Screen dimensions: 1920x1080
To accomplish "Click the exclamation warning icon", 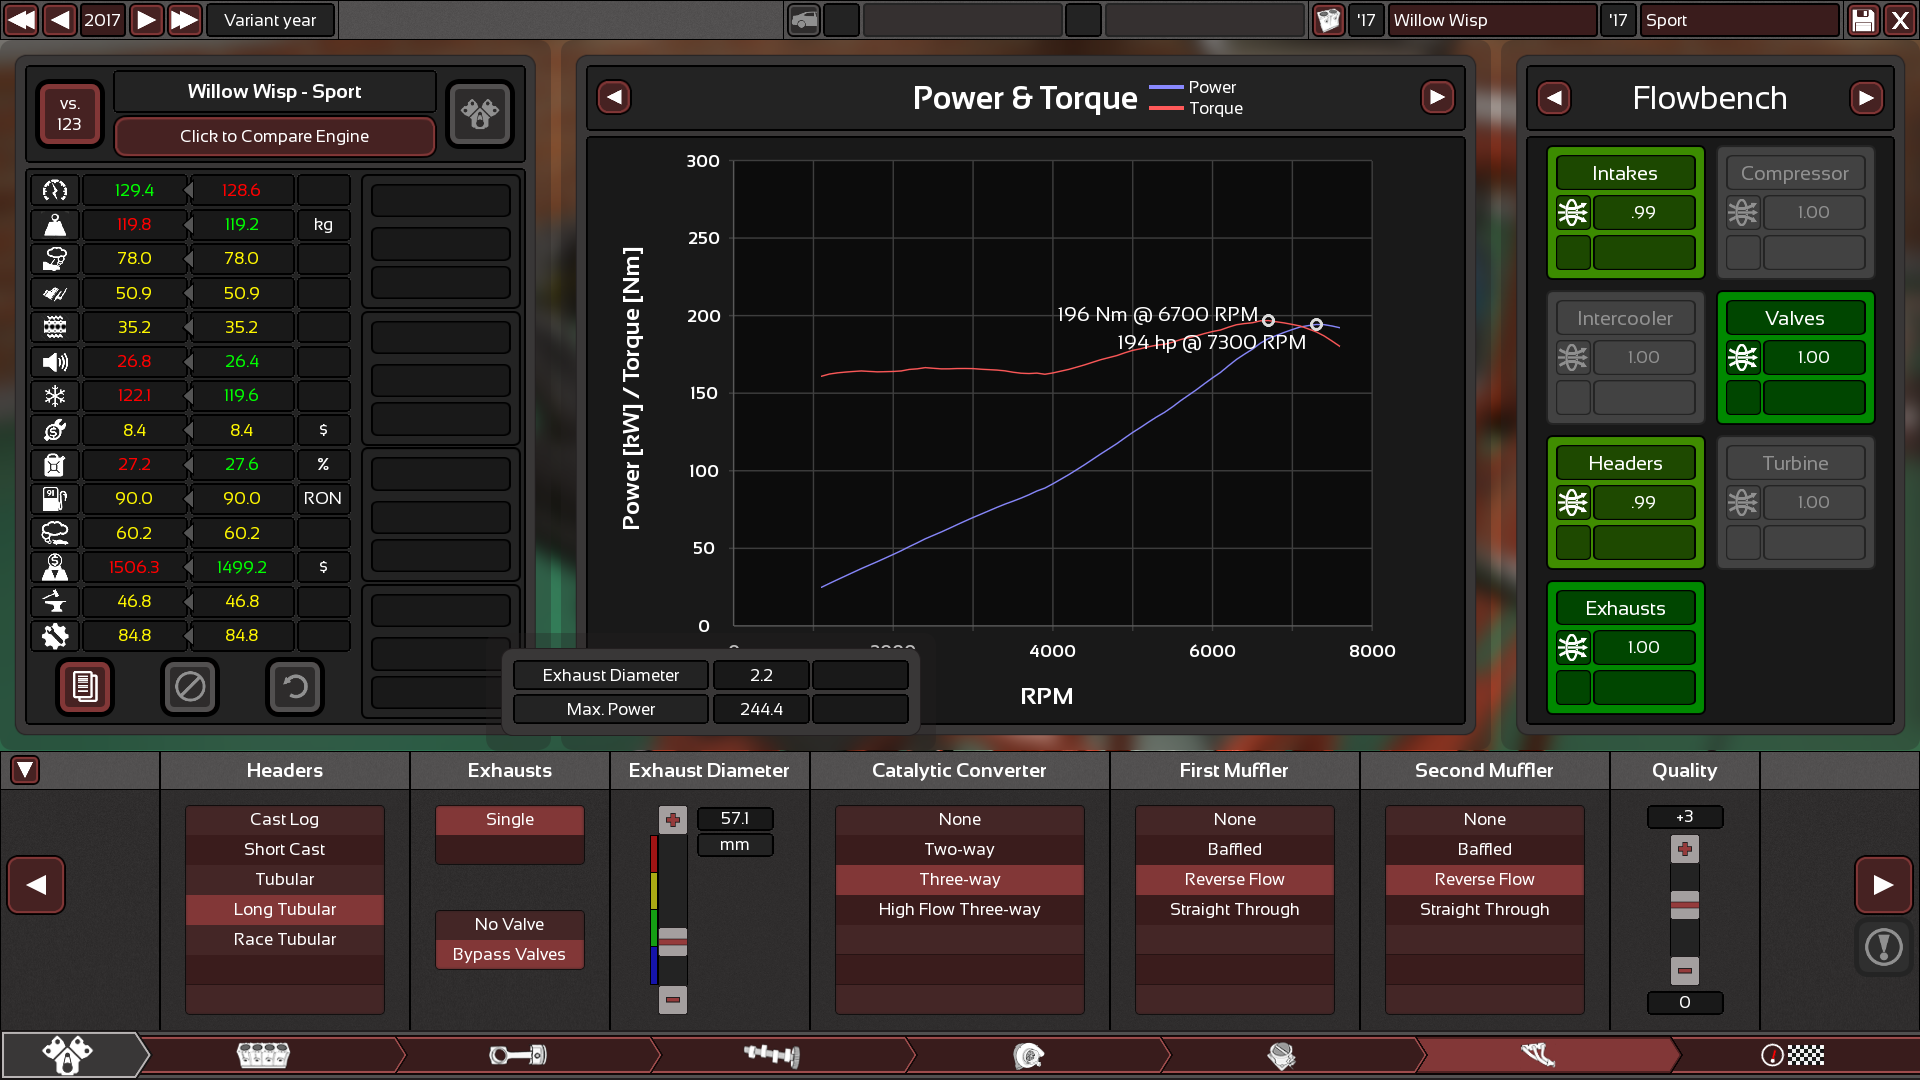I will 1883,946.
